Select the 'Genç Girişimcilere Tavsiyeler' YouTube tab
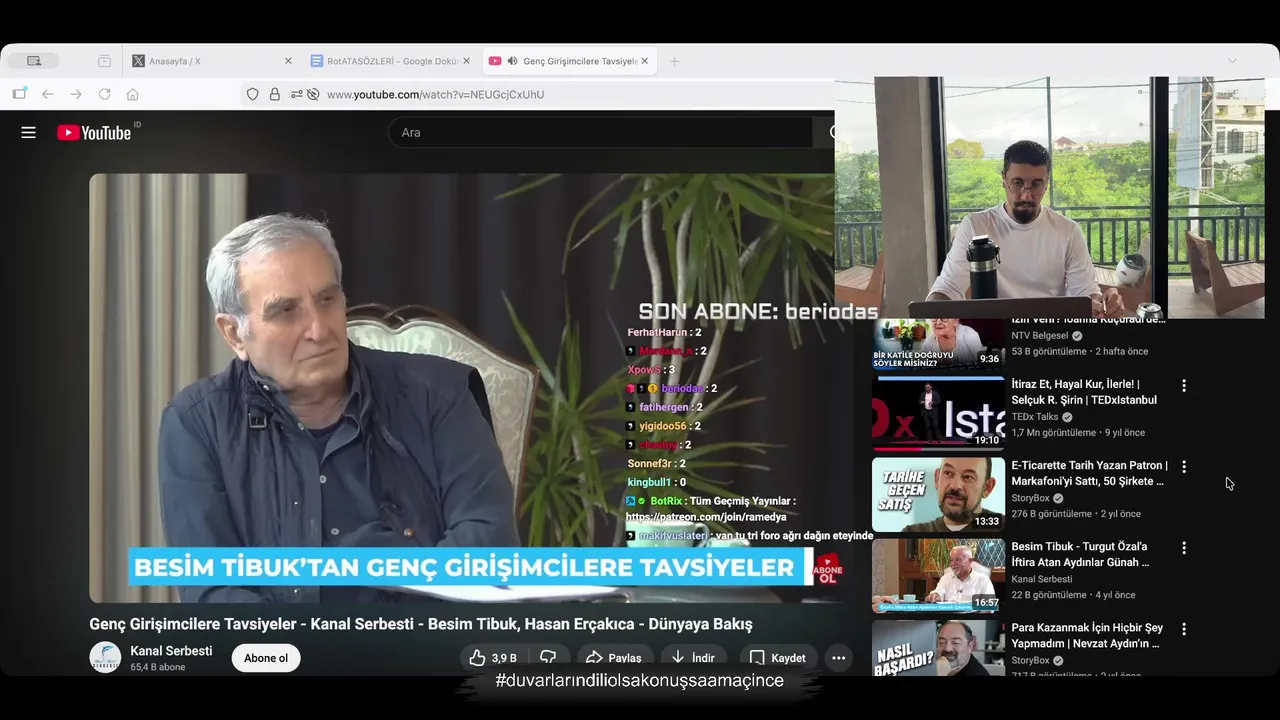Image resolution: width=1280 pixels, height=720 pixels. click(x=568, y=61)
